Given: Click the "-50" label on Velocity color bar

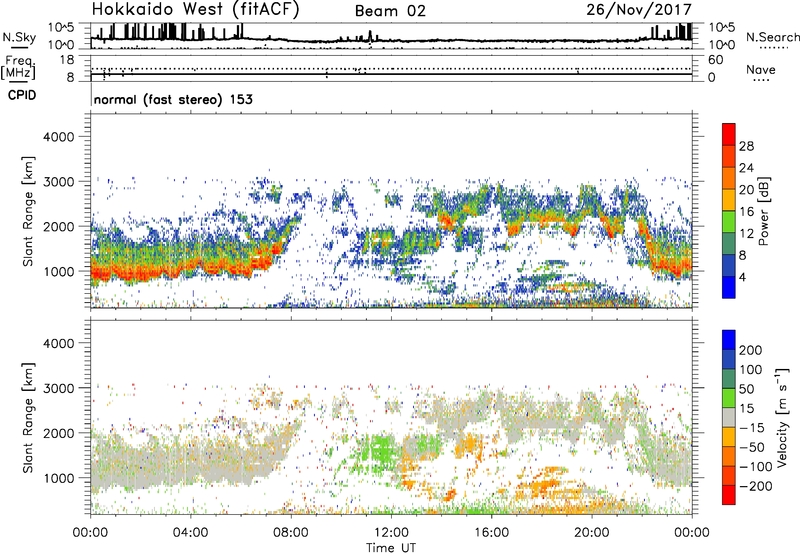Looking at the screenshot, I should point(752,447).
